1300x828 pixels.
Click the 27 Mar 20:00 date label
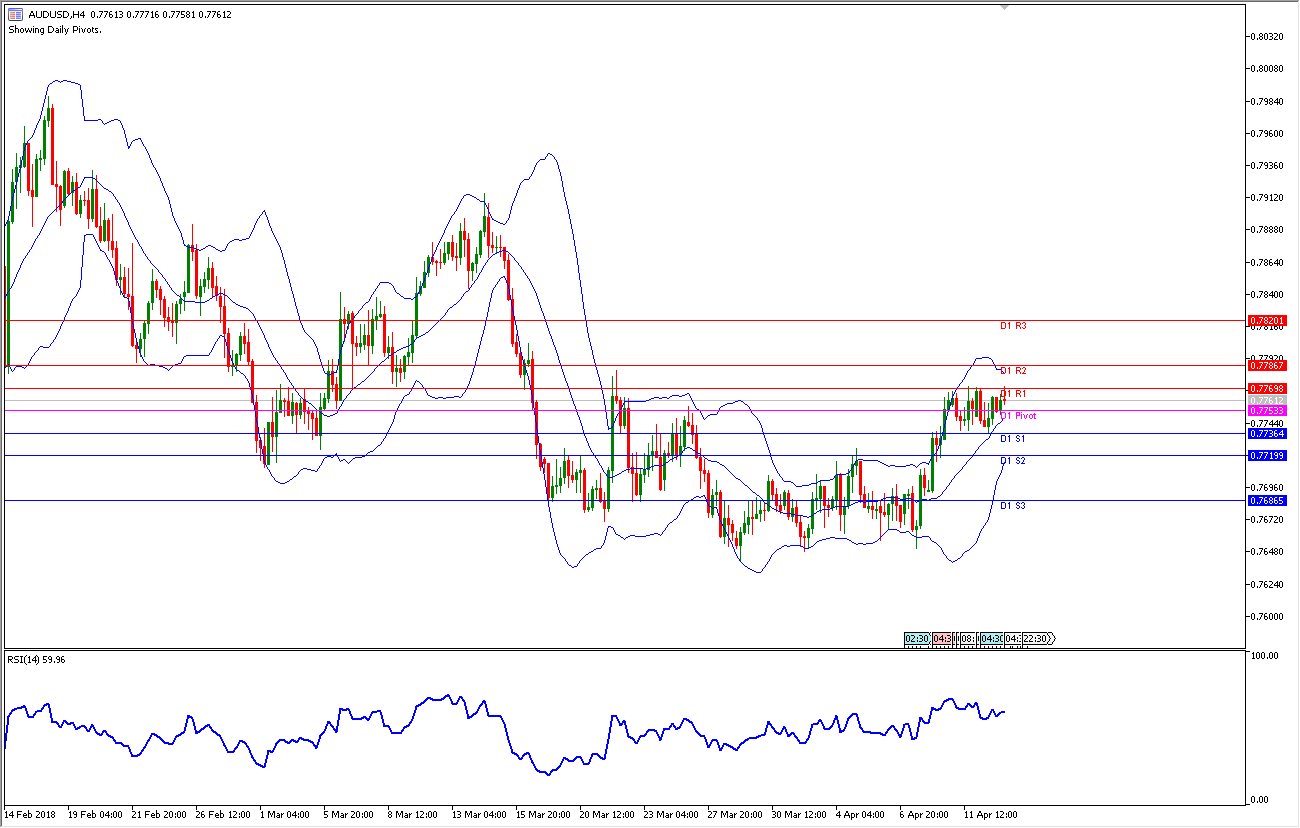(x=735, y=814)
